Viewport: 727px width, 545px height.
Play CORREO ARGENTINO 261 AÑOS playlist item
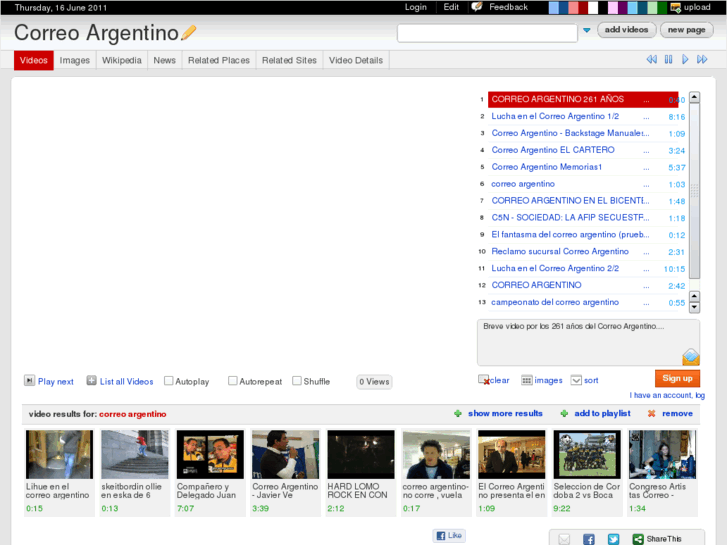(583, 99)
